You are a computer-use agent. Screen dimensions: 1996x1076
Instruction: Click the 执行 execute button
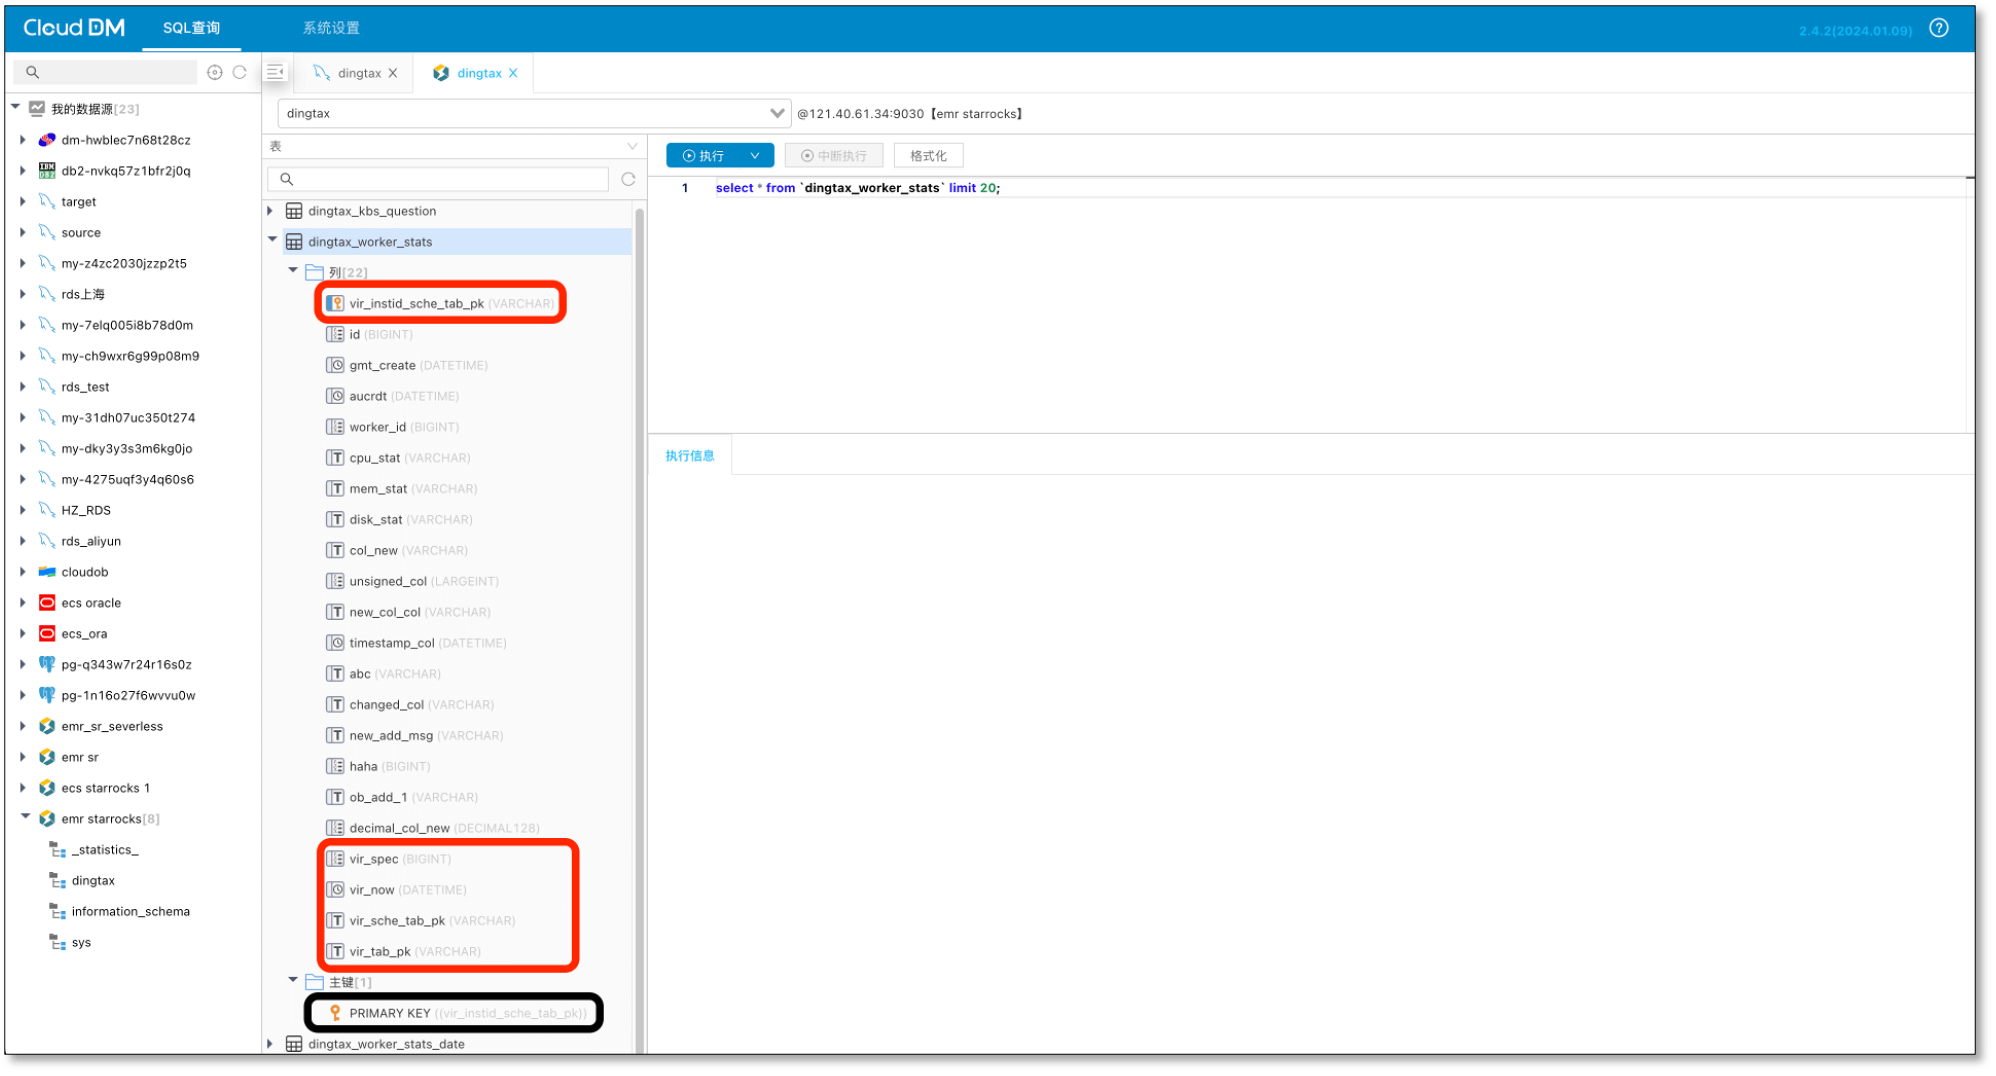704,156
